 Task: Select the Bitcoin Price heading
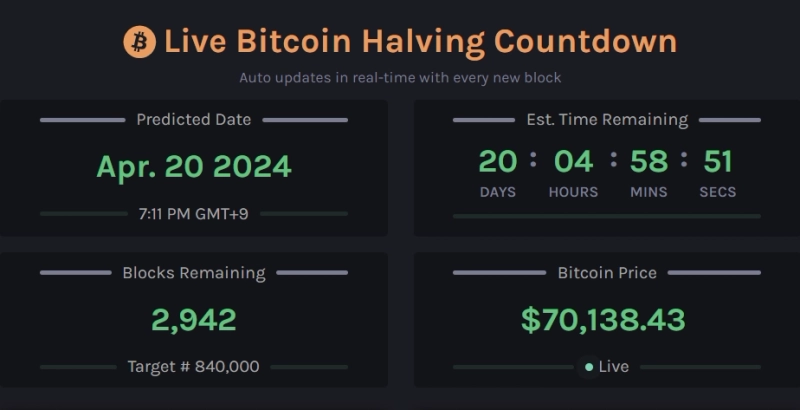(x=607, y=273)
